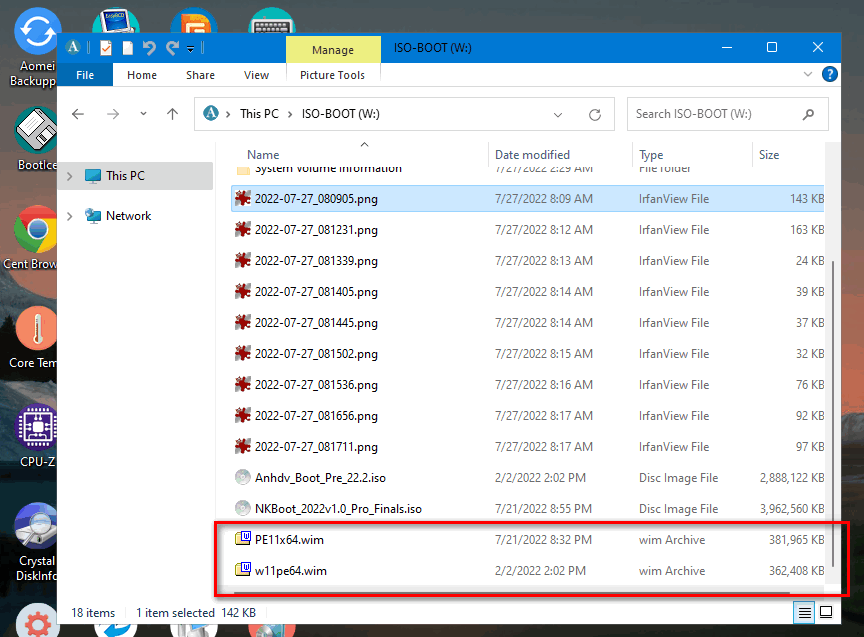Image resolution: width=864 pixels, height=637 pixels.
Task: Open Core Temp desktop shortcut
Action: pos(34,338)
